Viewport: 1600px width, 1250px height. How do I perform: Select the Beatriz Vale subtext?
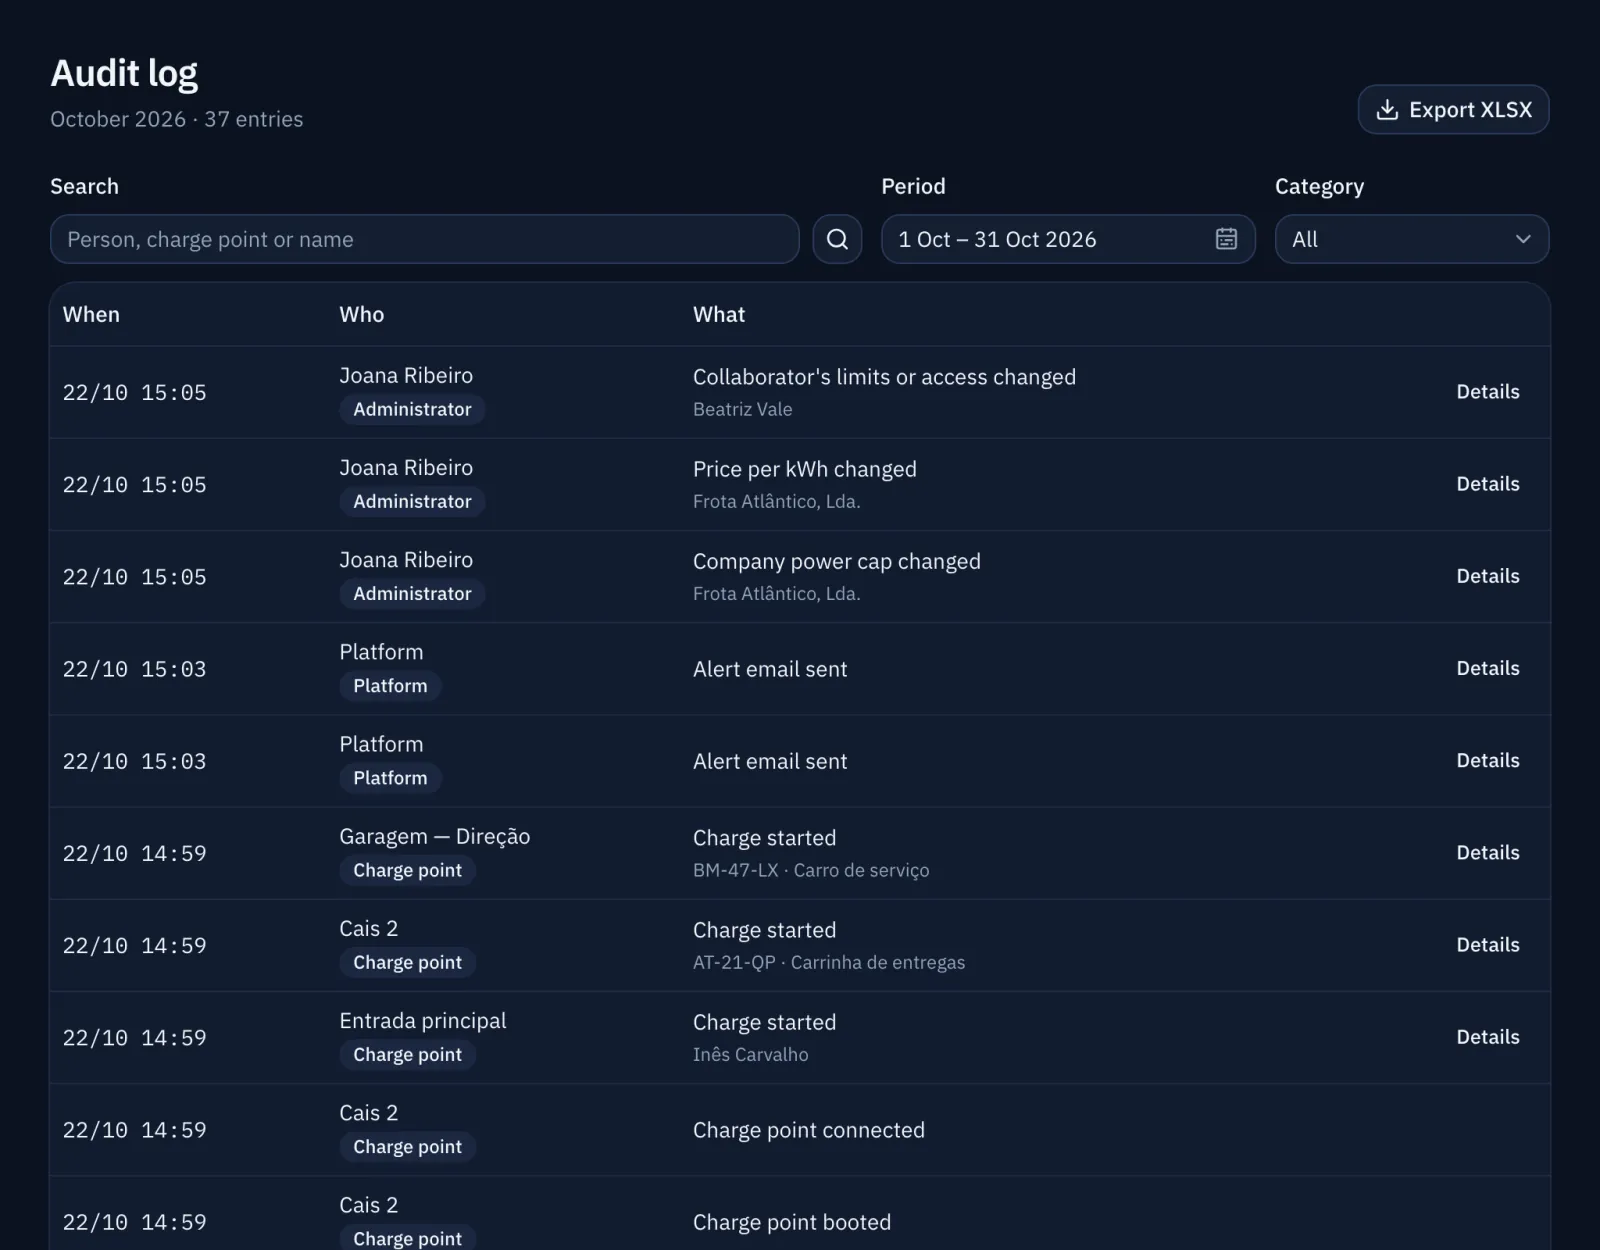click(x=742, y=409)
